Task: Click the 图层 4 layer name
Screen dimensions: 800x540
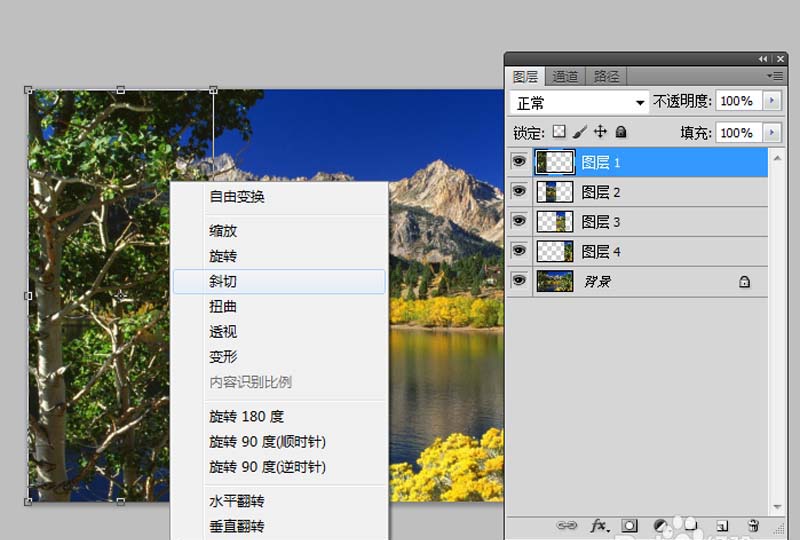Action: 601,251
